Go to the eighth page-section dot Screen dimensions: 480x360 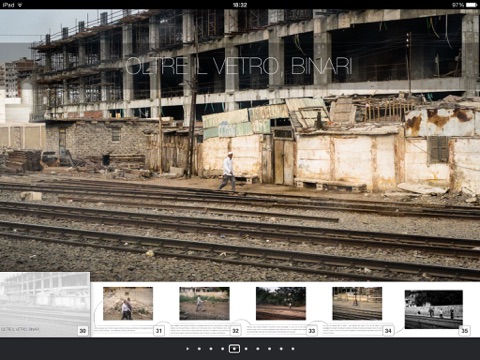269,349
